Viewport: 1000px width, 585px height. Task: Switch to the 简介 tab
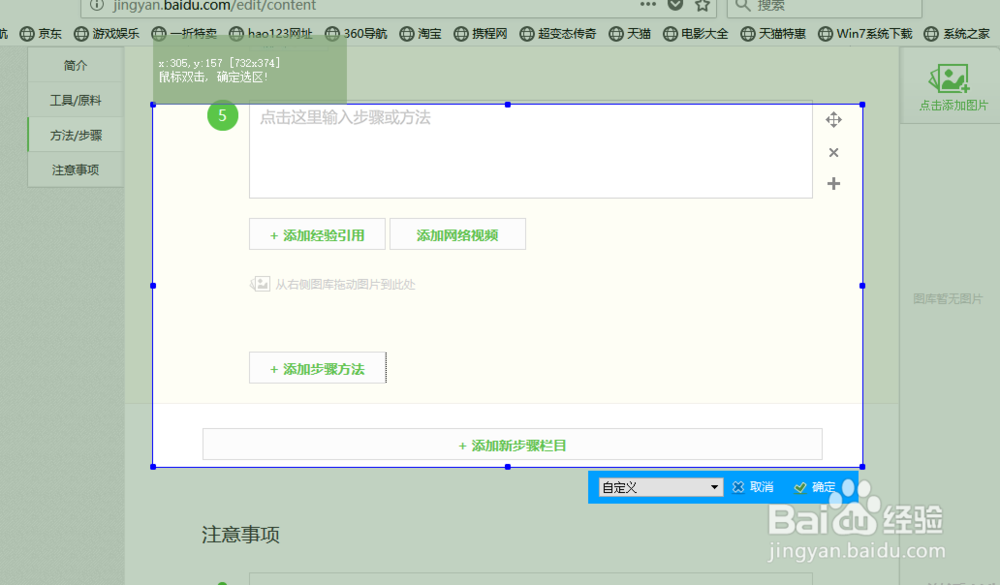pyautogui.click(x=76, y=64)
